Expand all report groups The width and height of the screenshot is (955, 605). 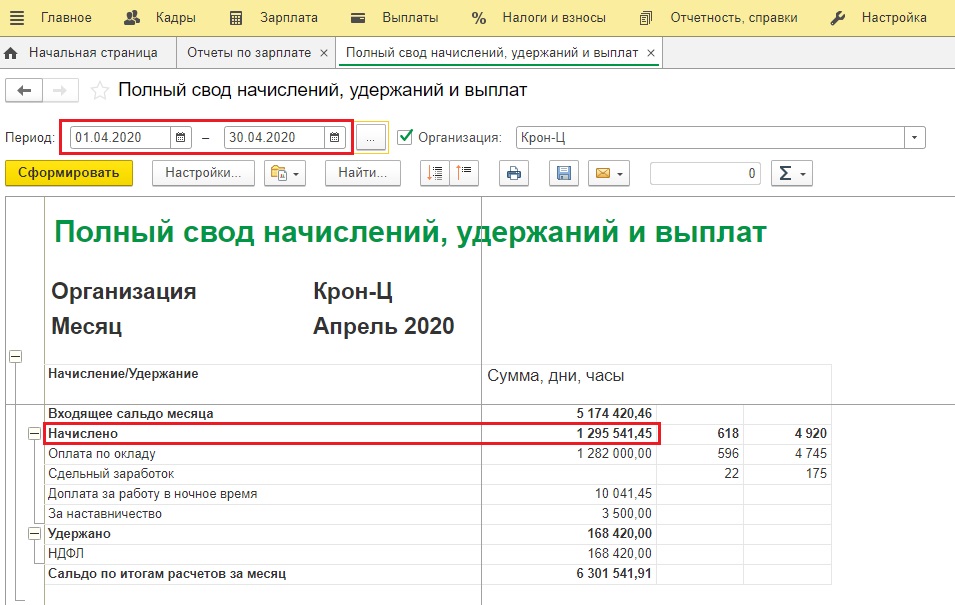pyautogui.click(x=435, y=173)
